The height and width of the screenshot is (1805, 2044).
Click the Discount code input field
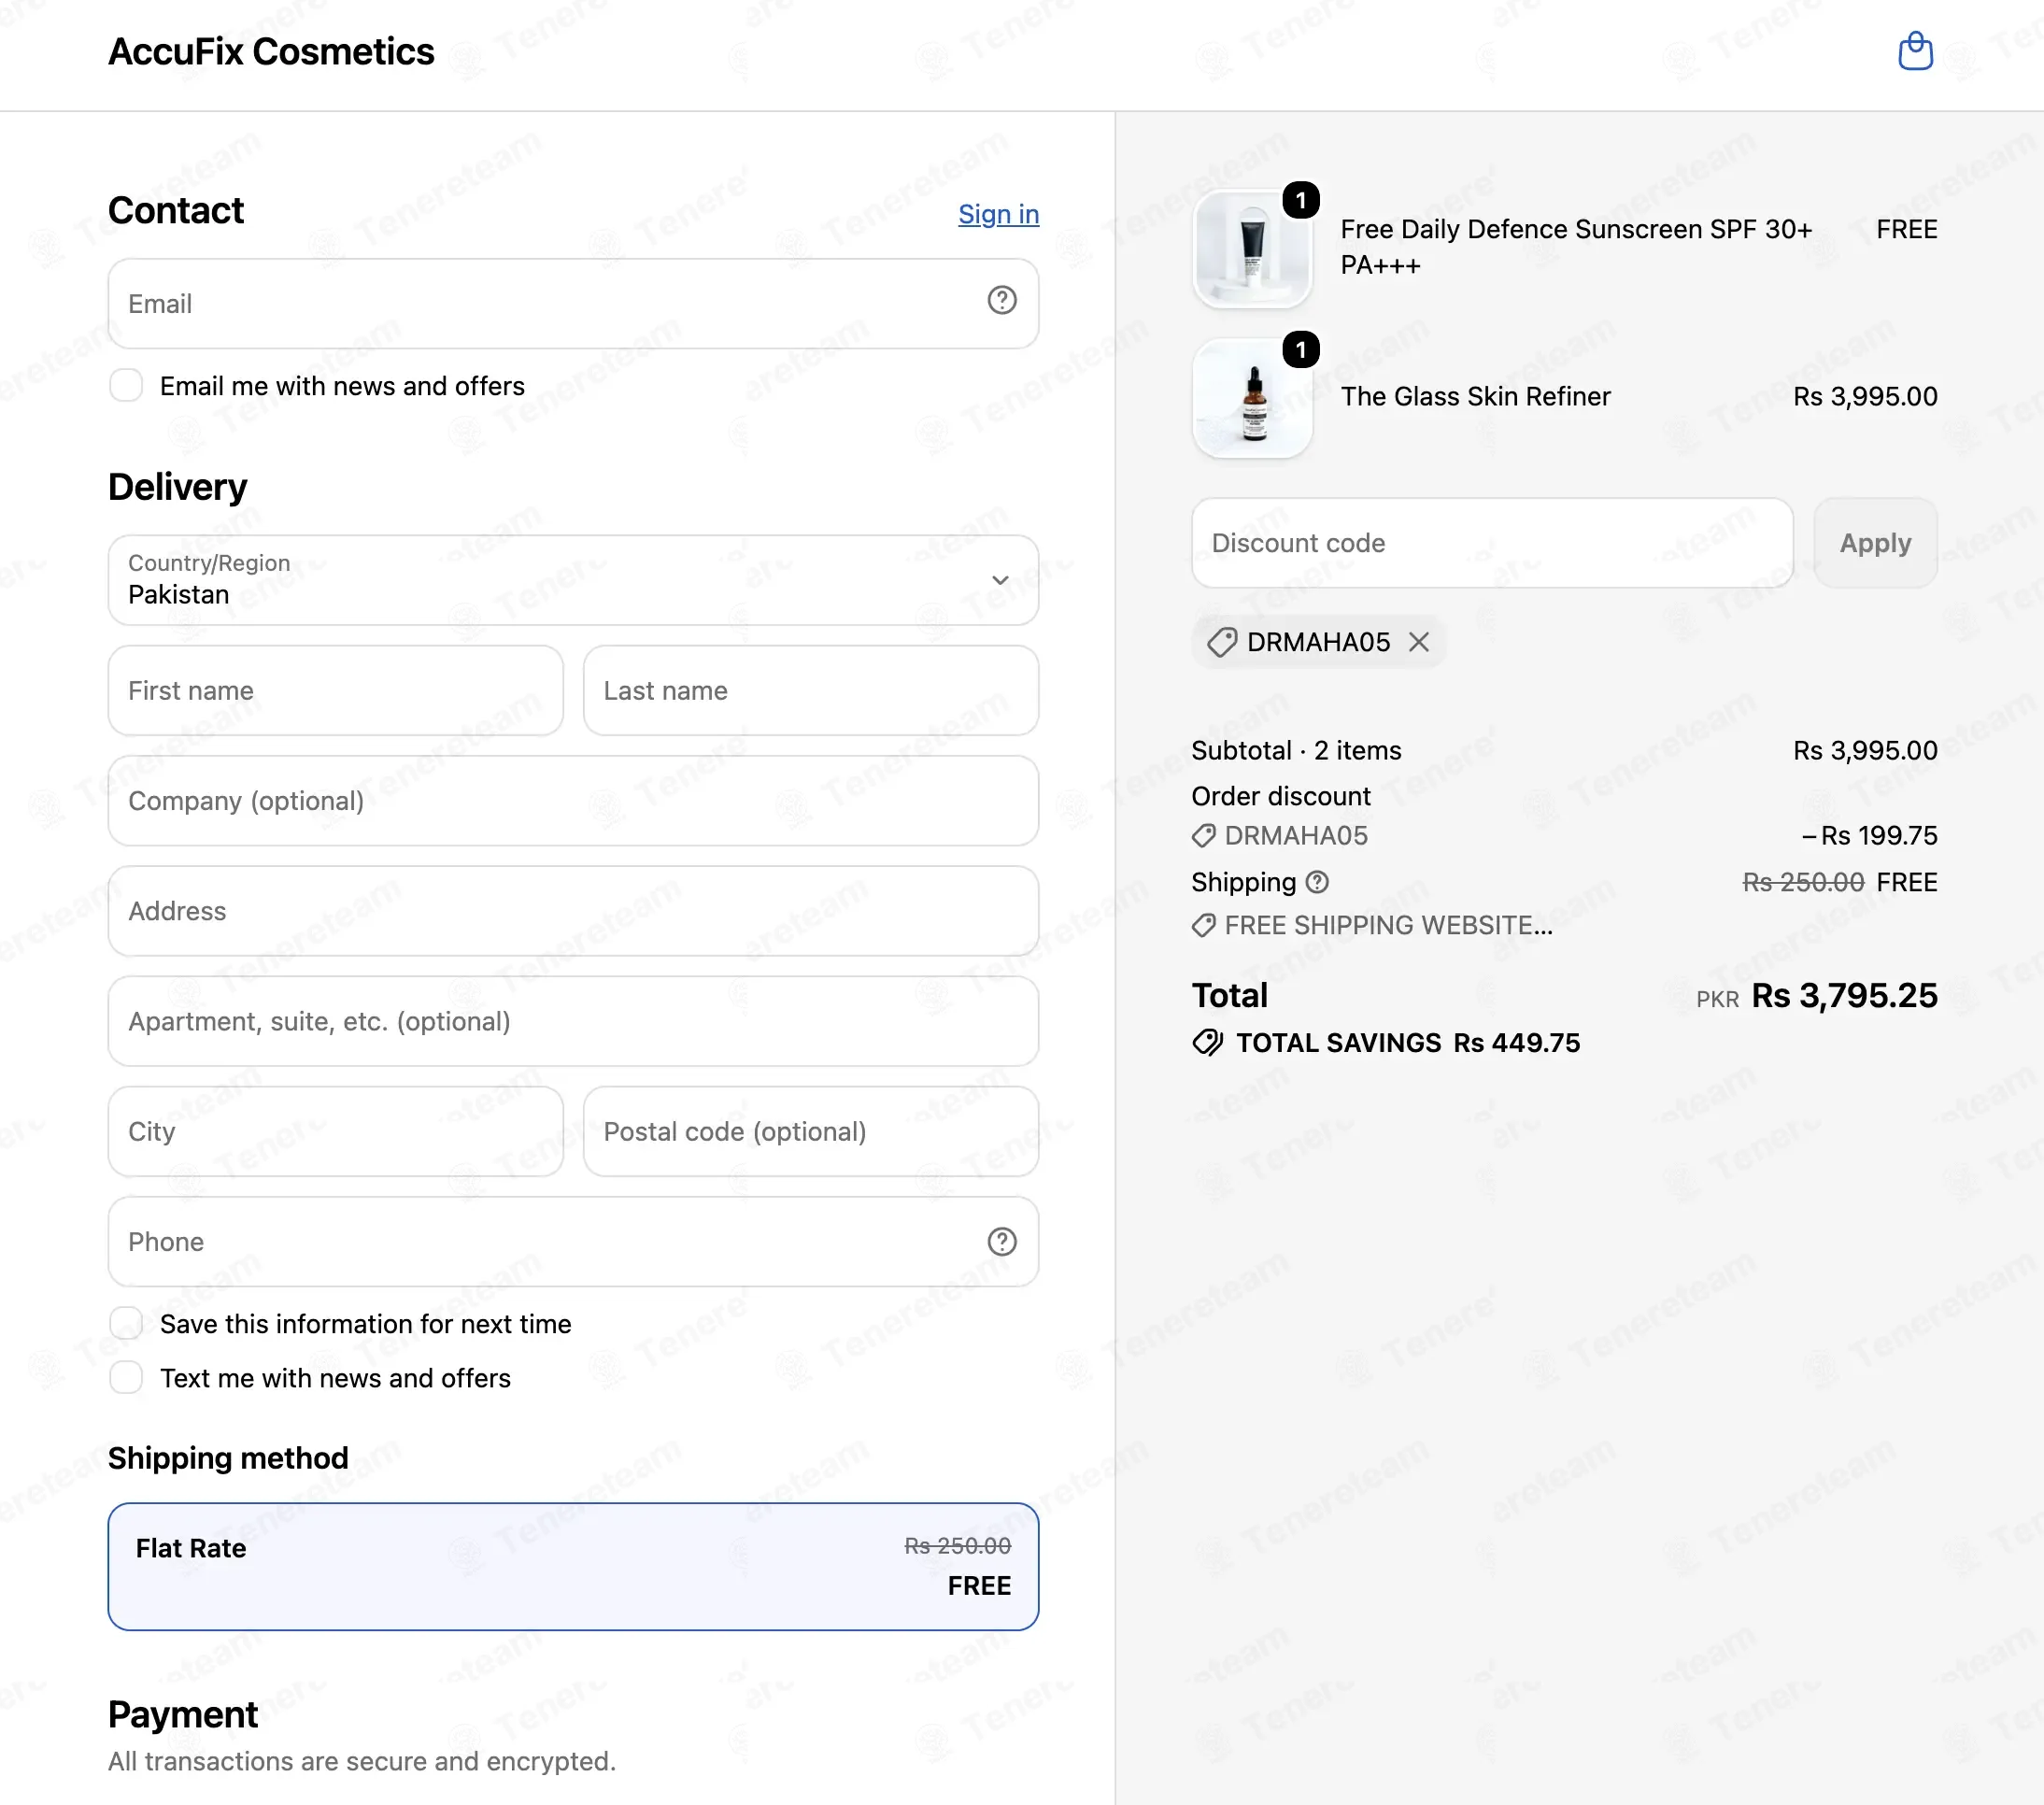[1492, 543]
